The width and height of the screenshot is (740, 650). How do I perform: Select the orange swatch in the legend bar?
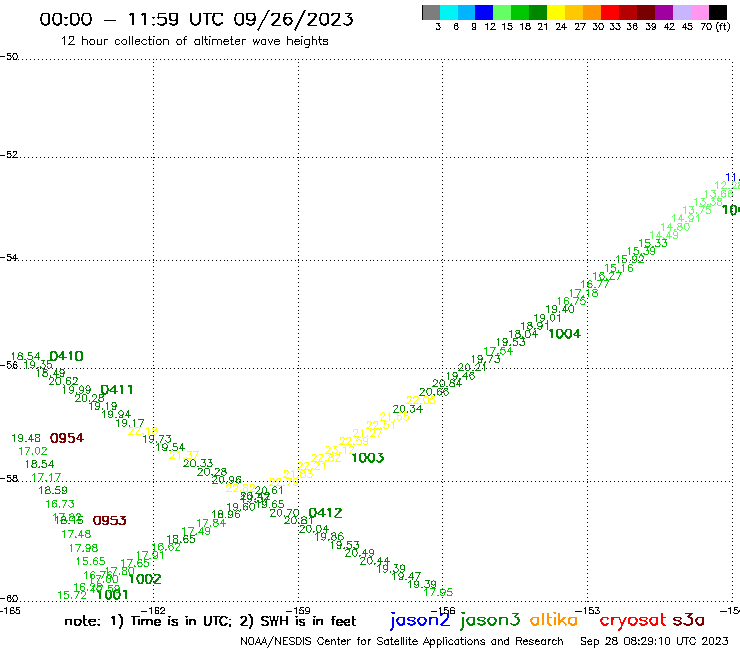point(592,12)
